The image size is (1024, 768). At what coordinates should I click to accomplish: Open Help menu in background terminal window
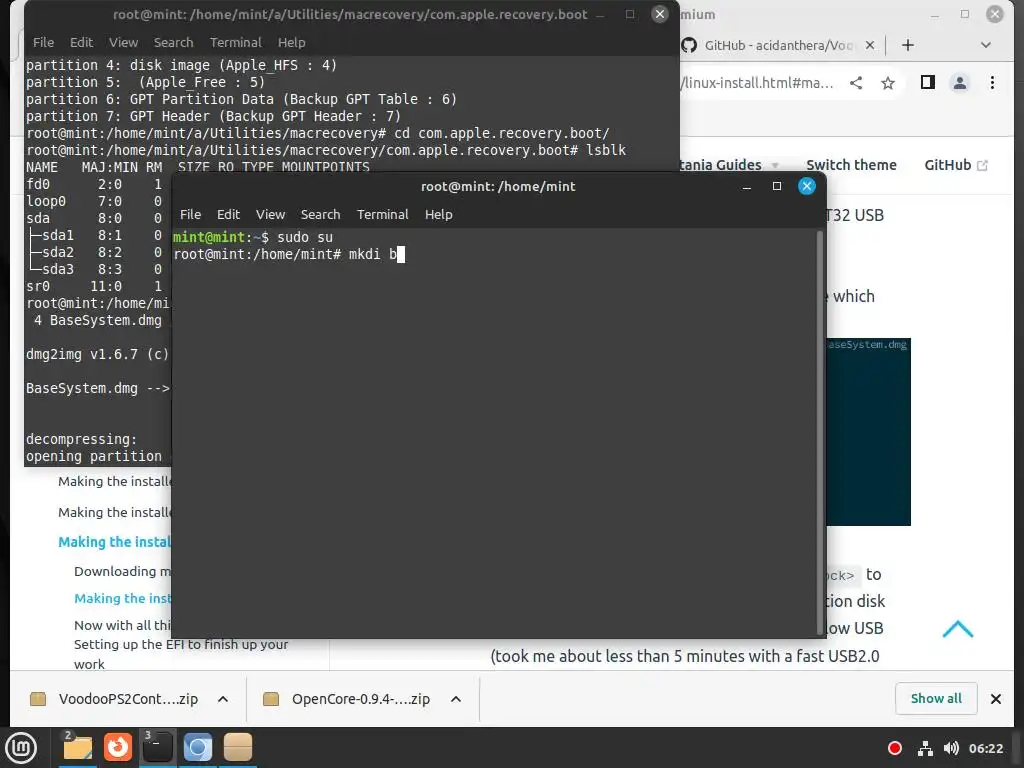[x=291, y=42]
